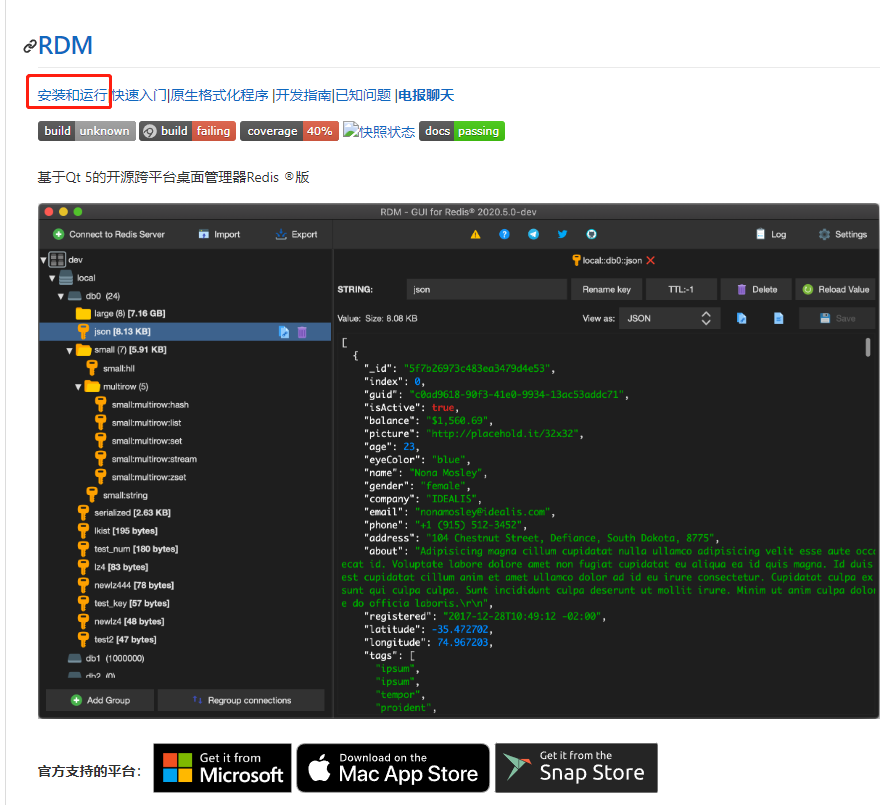Select lkist [195 bytes] key
The height and width of the screenshot is (805, 895).
click(118, 531)
